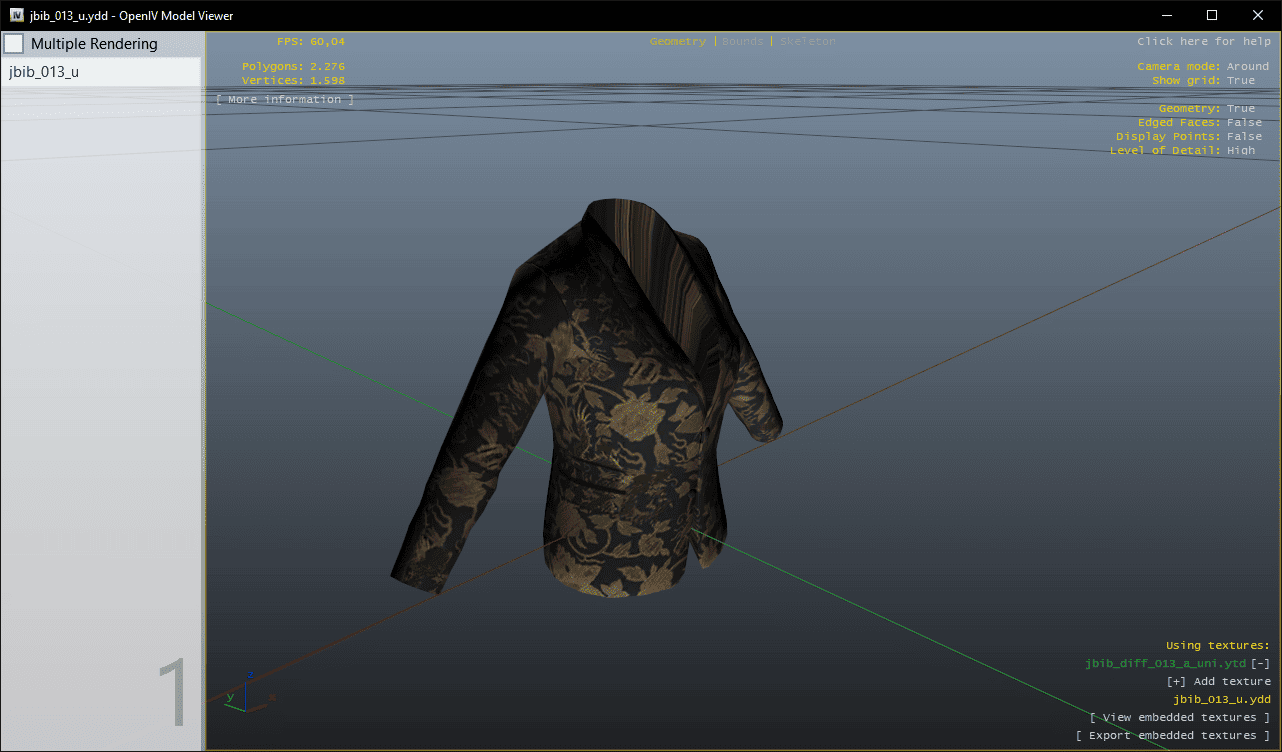This screenshot has width=1282, height=752.
Task: Click Export embedded textures
Action: [x=1172, y=736]
